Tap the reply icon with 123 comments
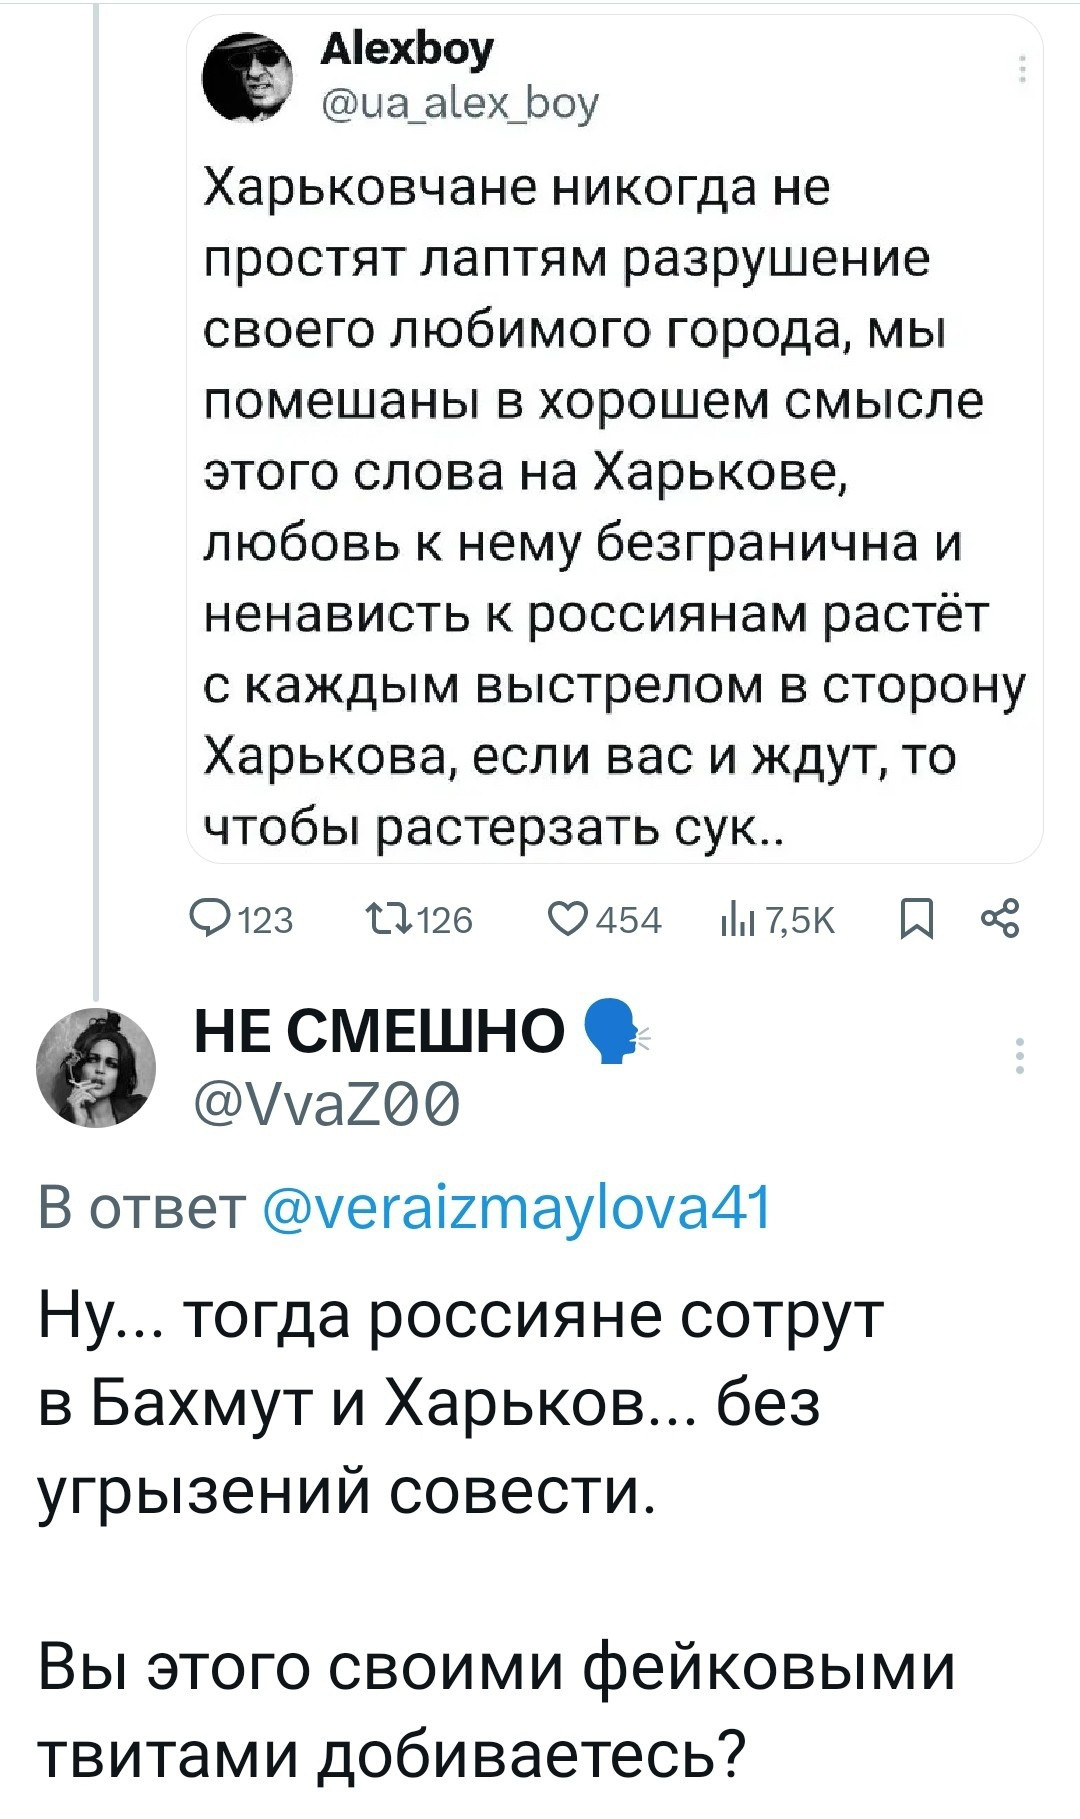This screenshot has height=1819, width=1080. coord(212,918)
